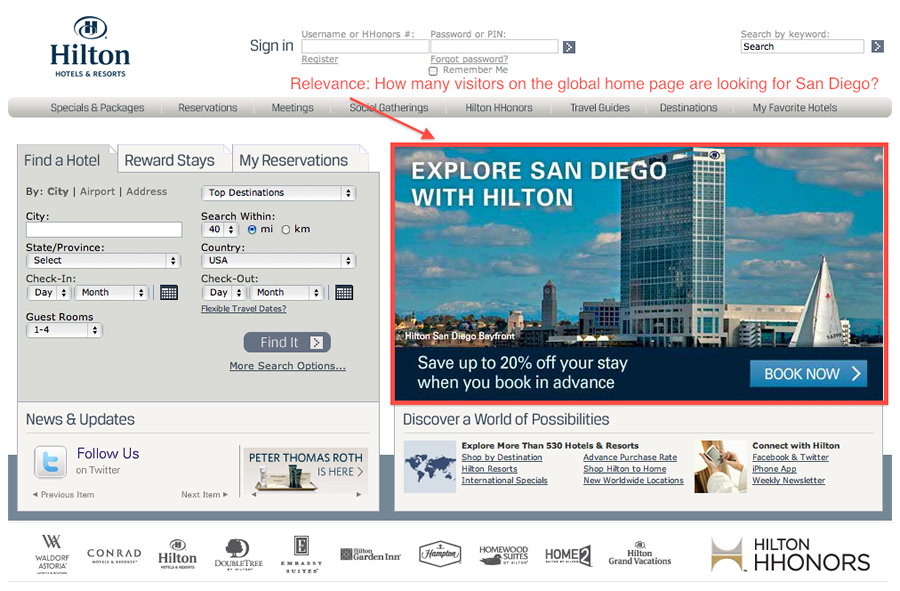Open the Waldorf Astoria brand logo
Viewport: 900px width, 591px height.
(x=52, y=554)
